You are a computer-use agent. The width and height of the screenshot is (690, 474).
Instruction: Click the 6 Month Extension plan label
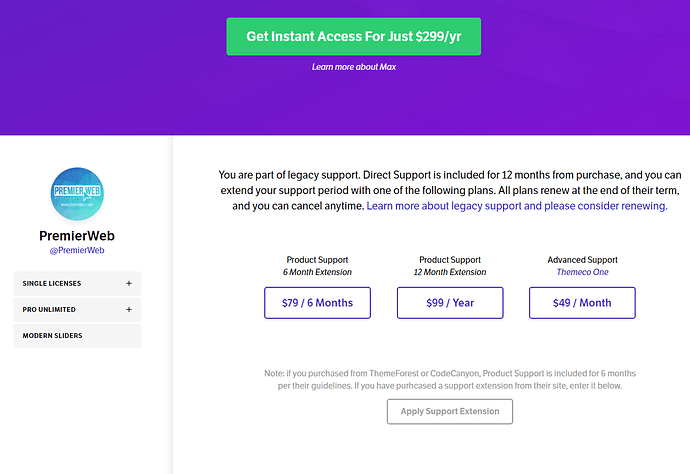(317, 272)
